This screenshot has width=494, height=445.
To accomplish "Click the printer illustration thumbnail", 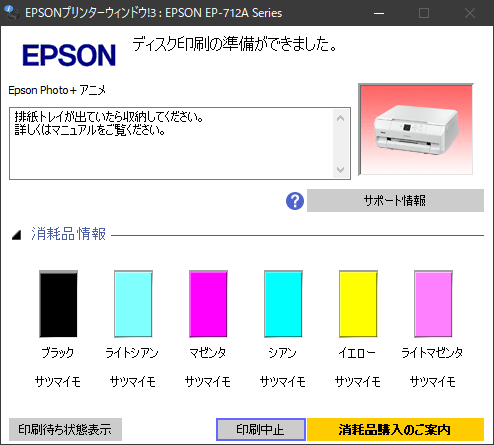I will pos(416,129).
